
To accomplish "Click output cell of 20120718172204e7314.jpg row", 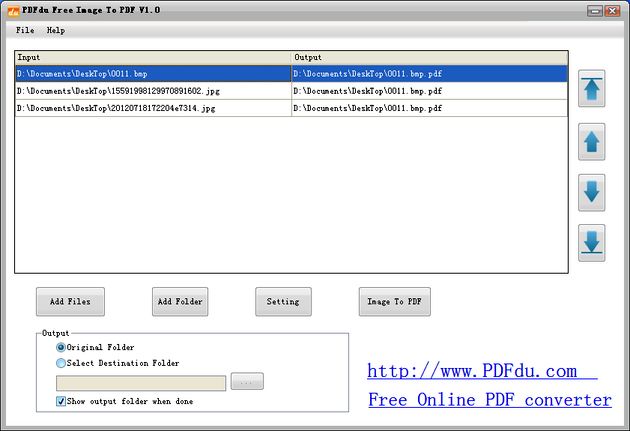I will (430, 108).
